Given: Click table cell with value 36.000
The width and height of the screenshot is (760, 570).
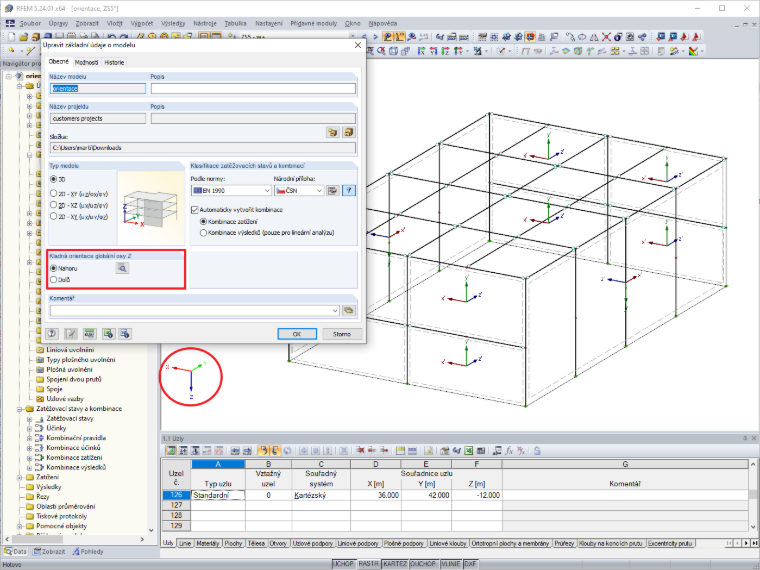Looking at the screenshot, I should pos(376,495).
